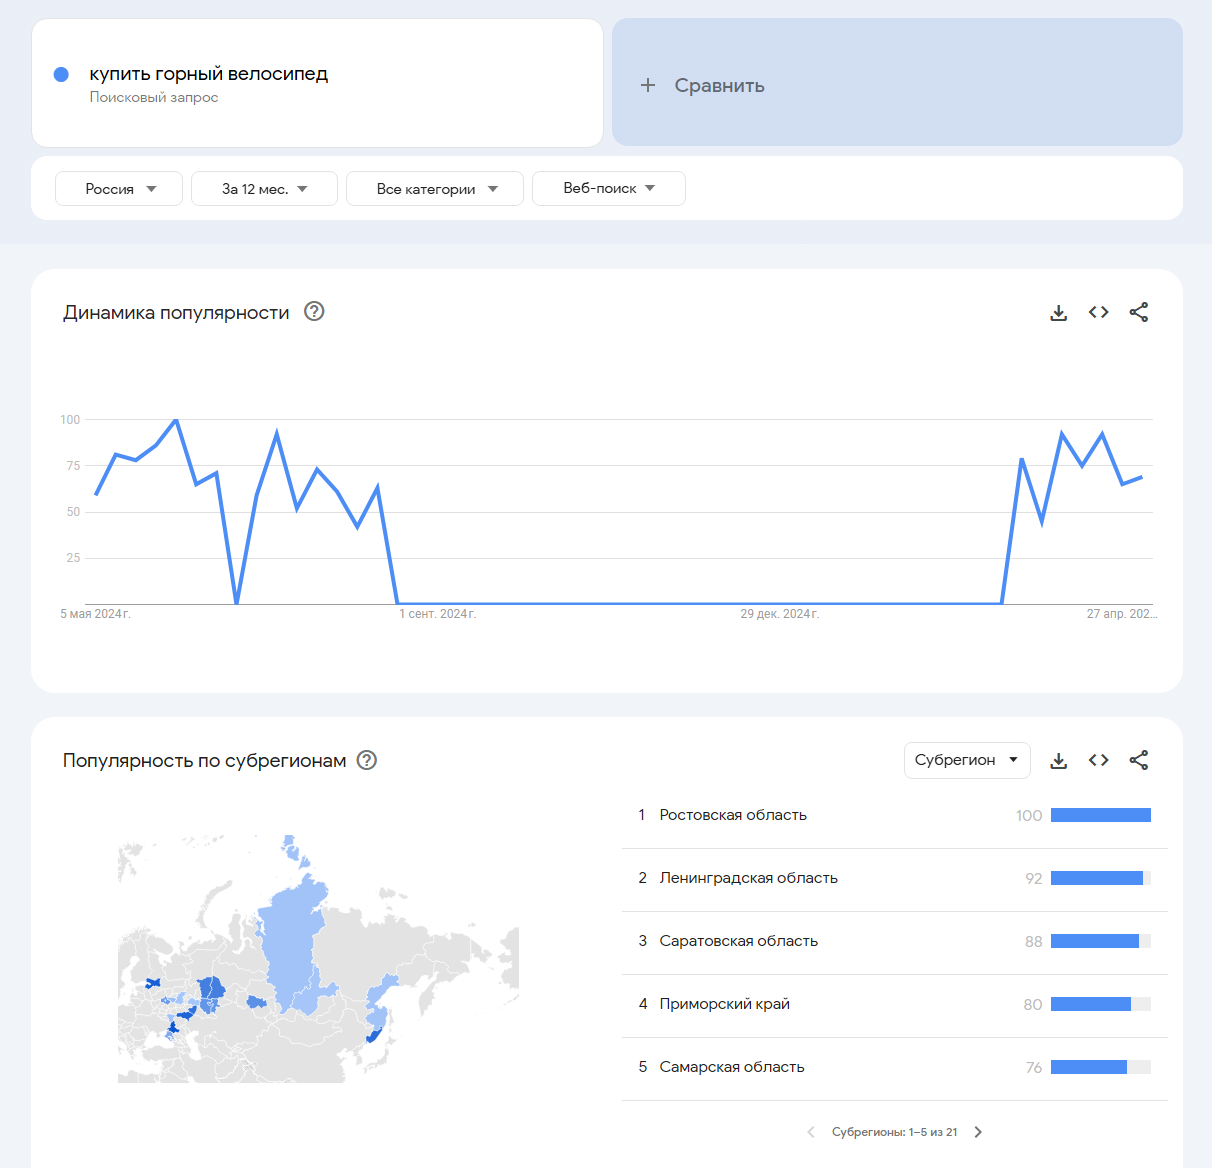Viewport: 1212px width, 1168px height.
Task: Click the Сравнить button to add term
Action: coord(897,83)
